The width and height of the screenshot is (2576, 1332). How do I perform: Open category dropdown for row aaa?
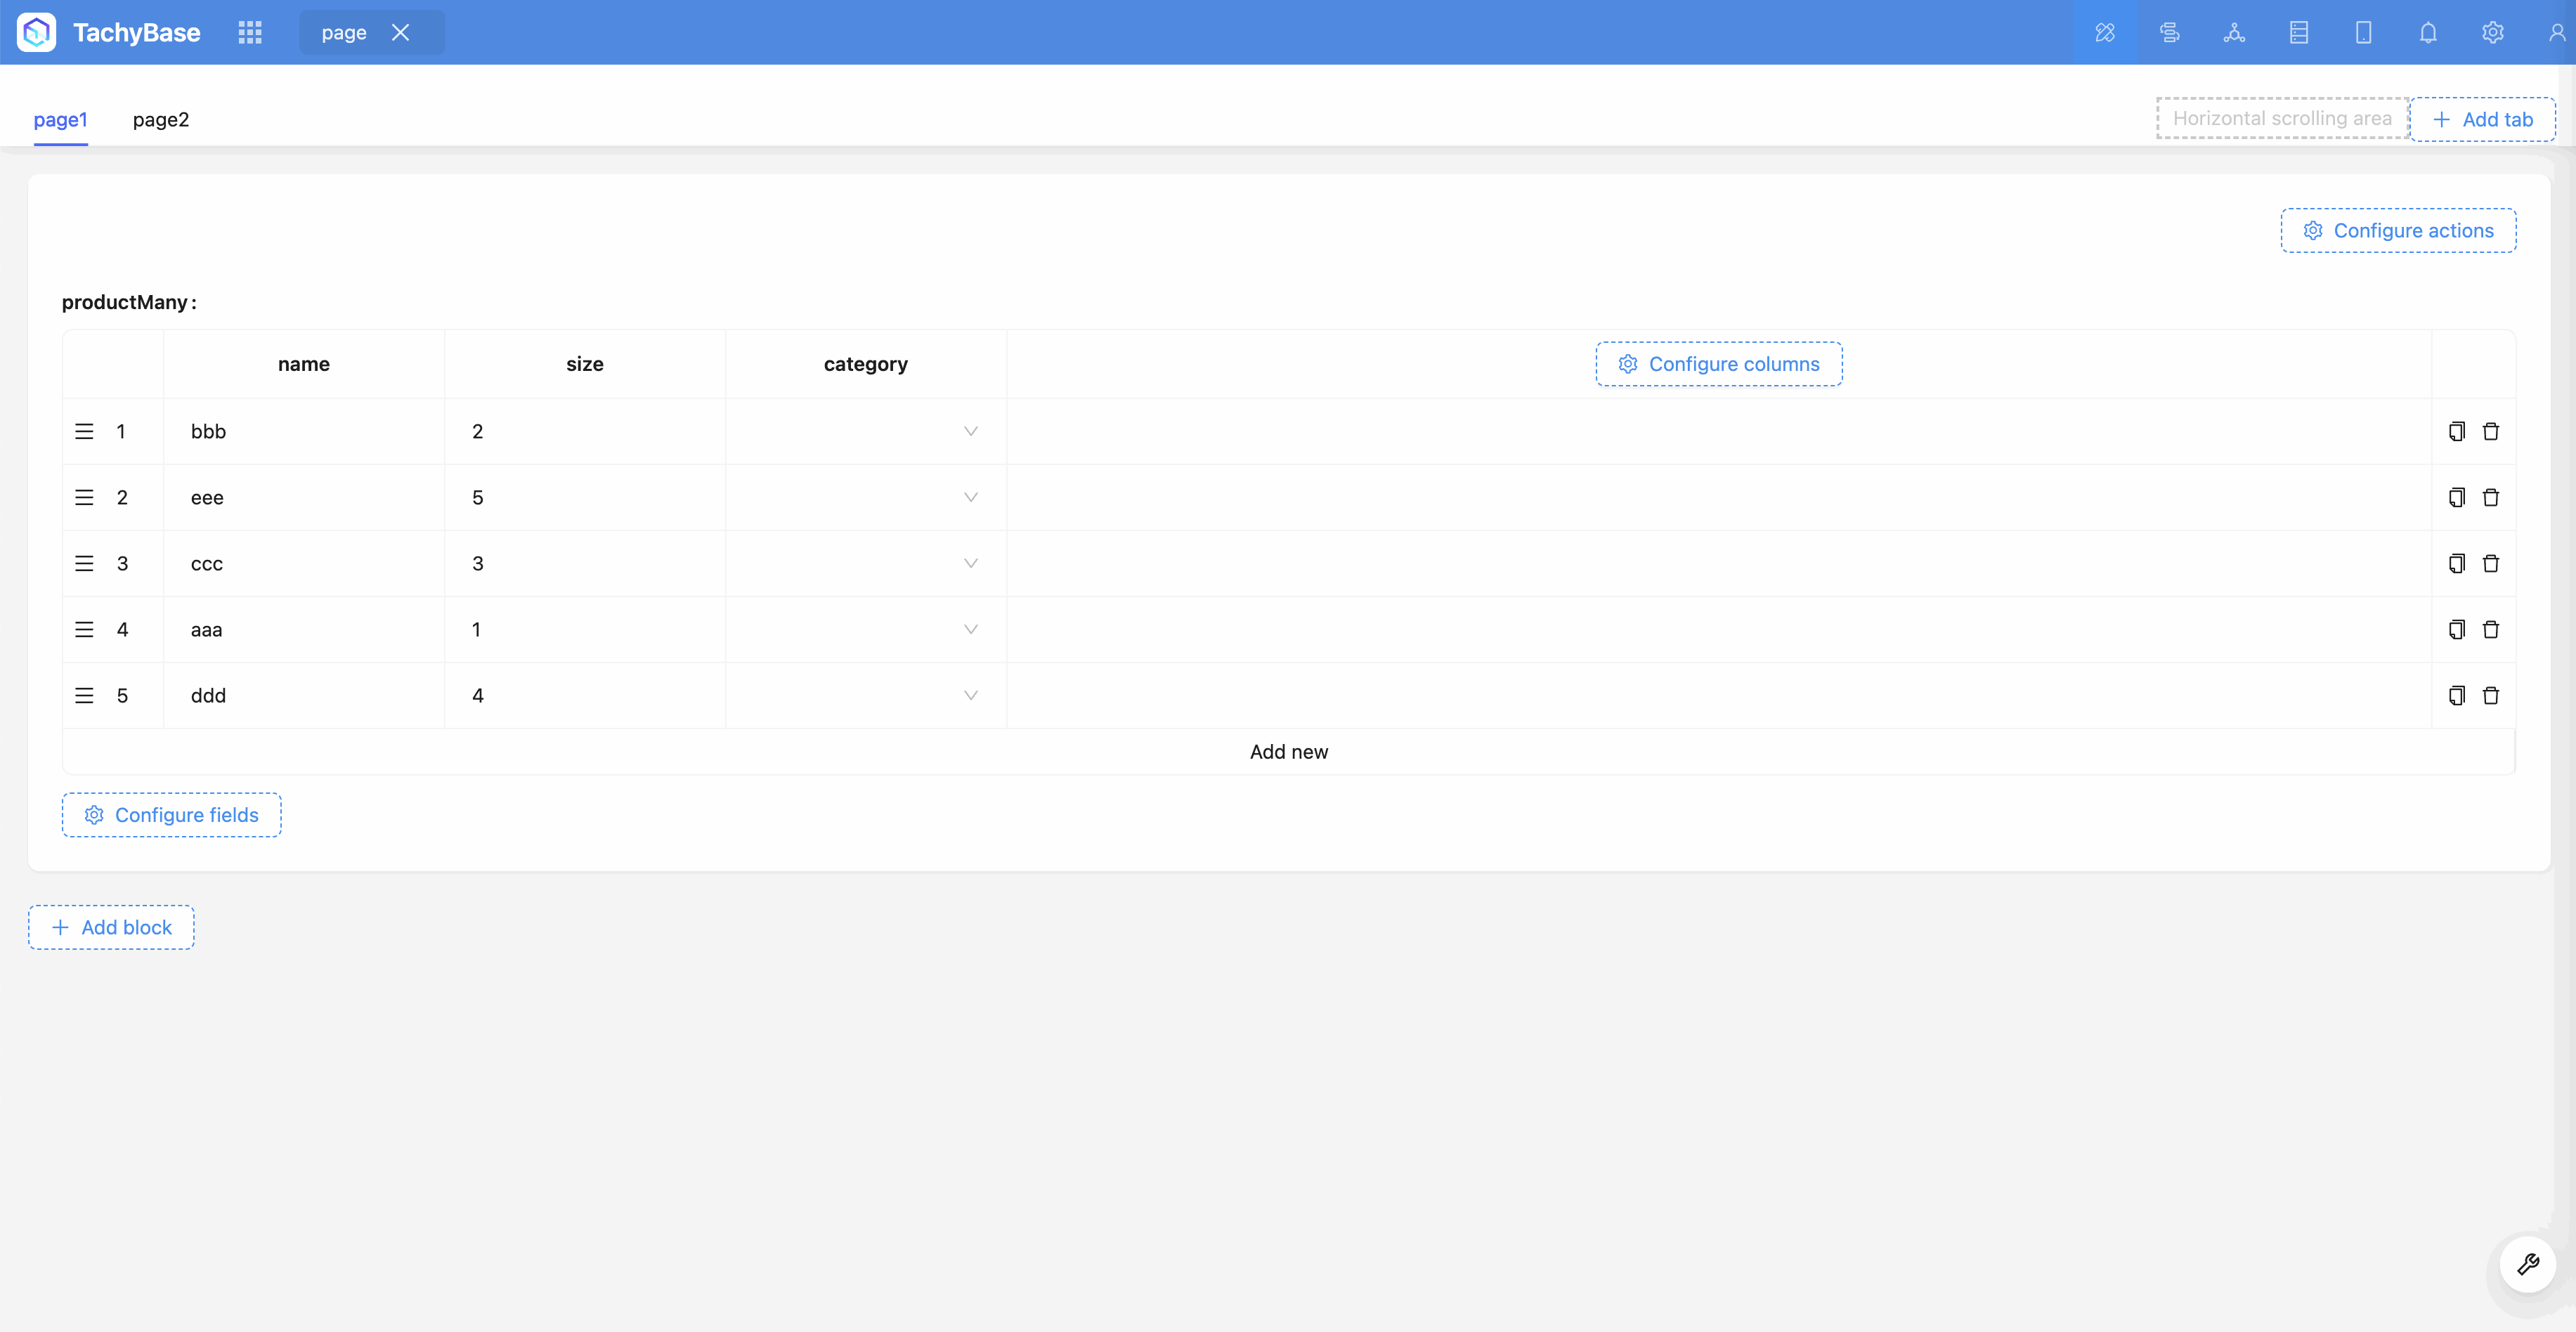970,629
